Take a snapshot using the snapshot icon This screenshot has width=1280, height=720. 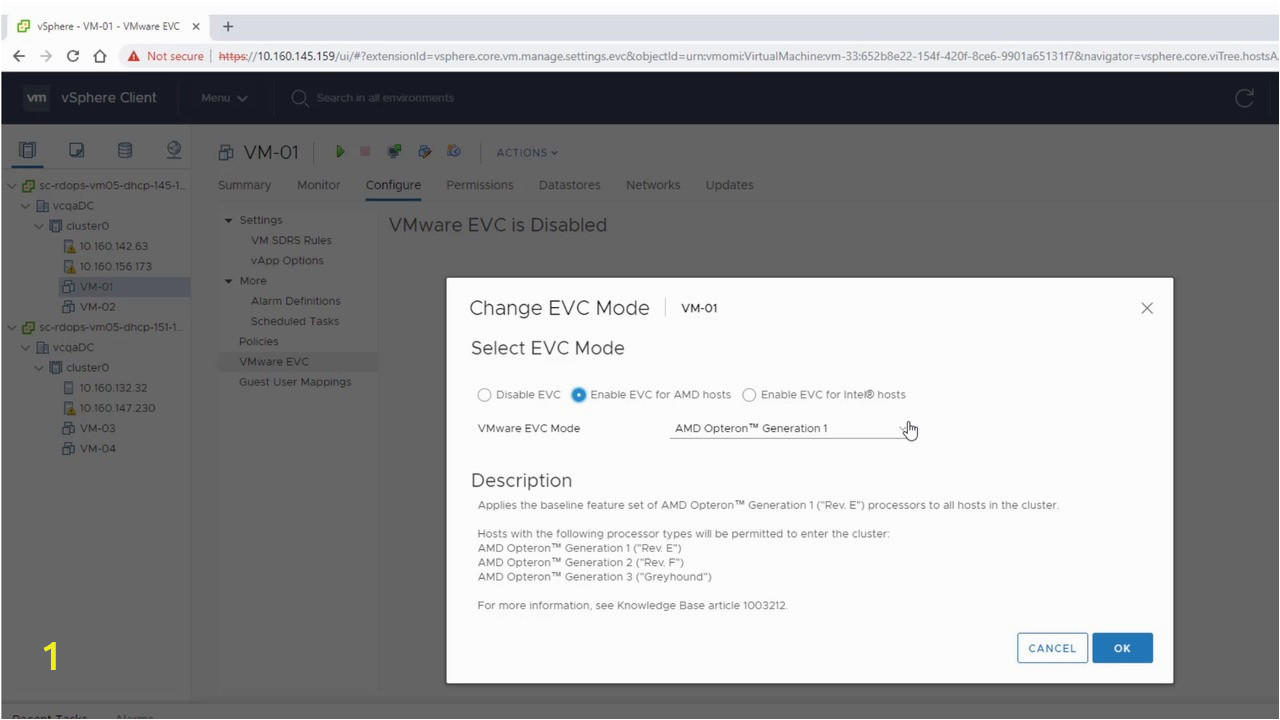(454, 152)
